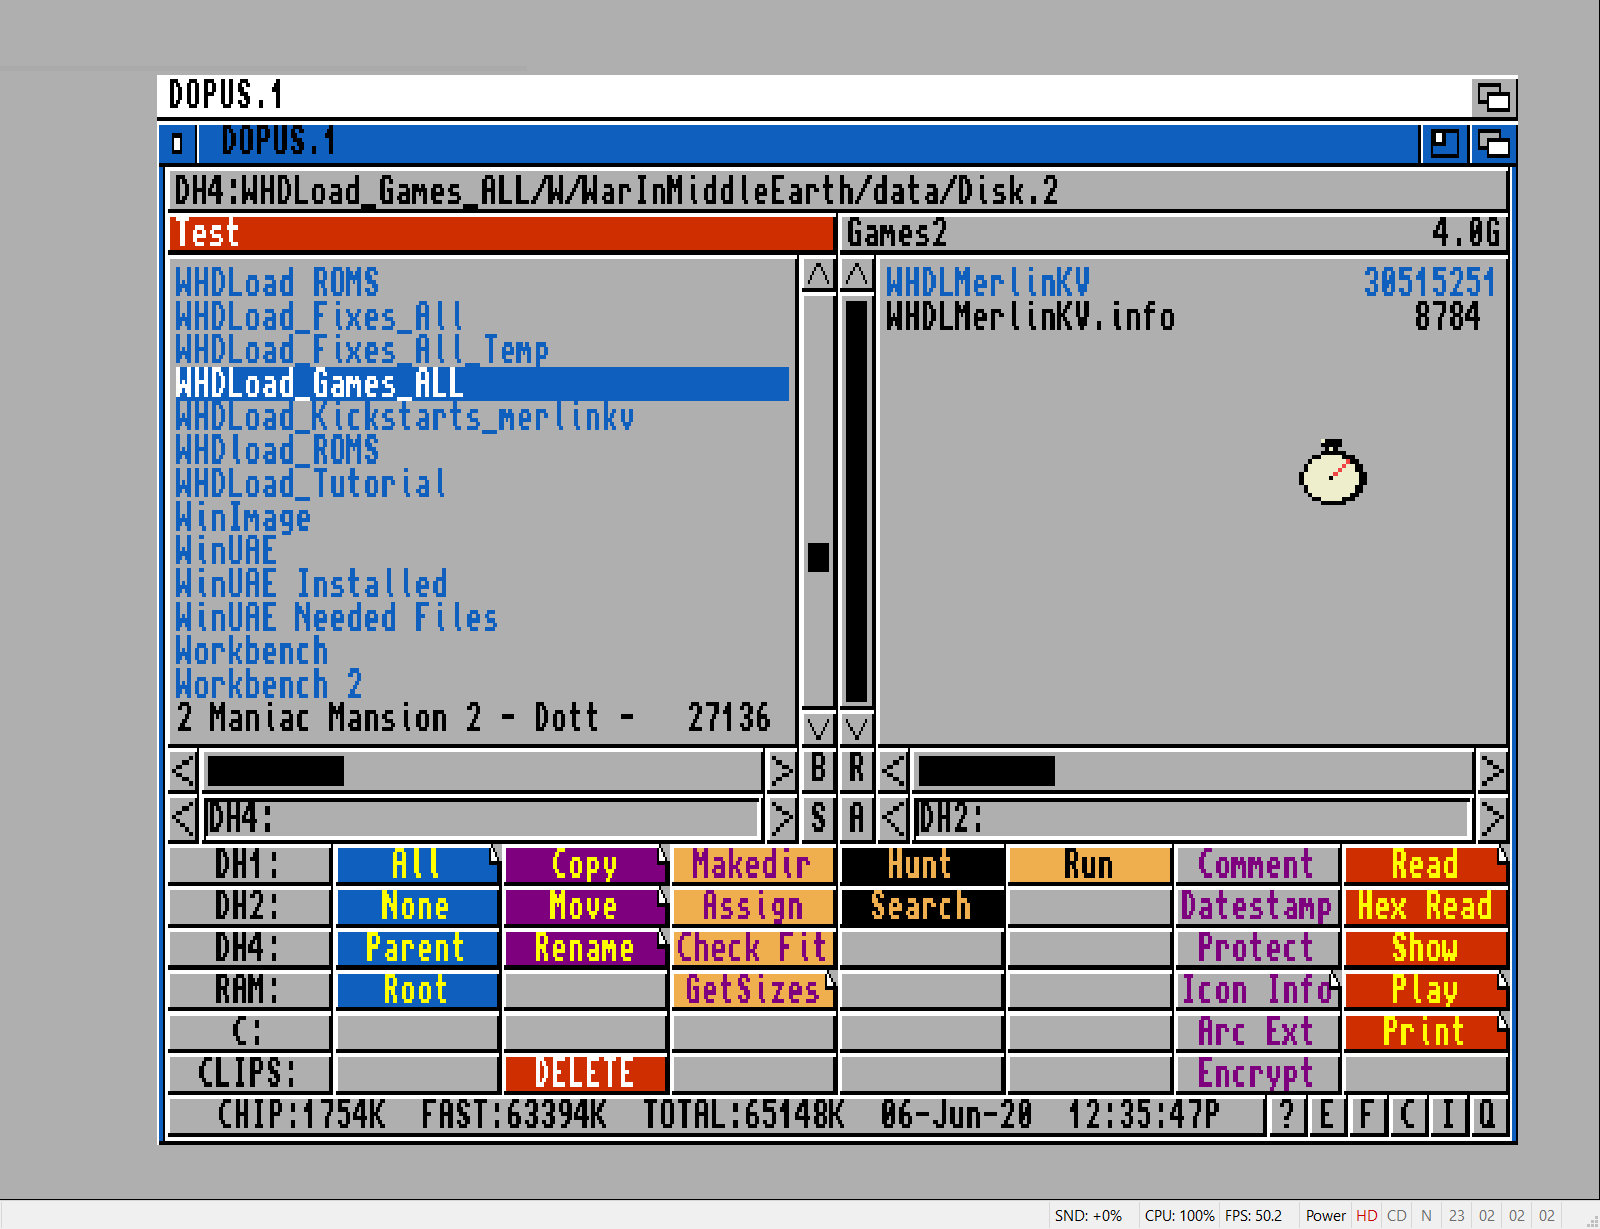Click right arrow beside DH4: path field
The width and height of the screenshot is (1600, 1229).
(x=781, y=818)
